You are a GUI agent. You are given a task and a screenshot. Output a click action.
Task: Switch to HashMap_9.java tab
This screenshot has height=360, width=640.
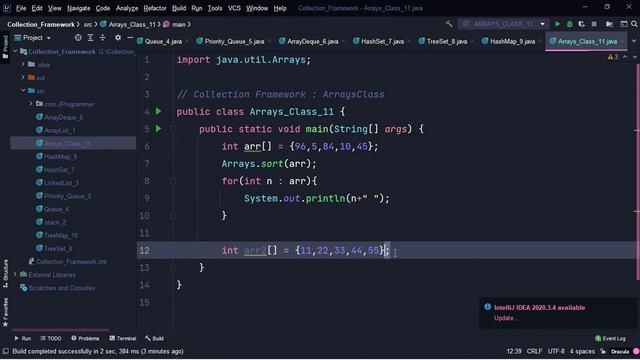(512, 41)
